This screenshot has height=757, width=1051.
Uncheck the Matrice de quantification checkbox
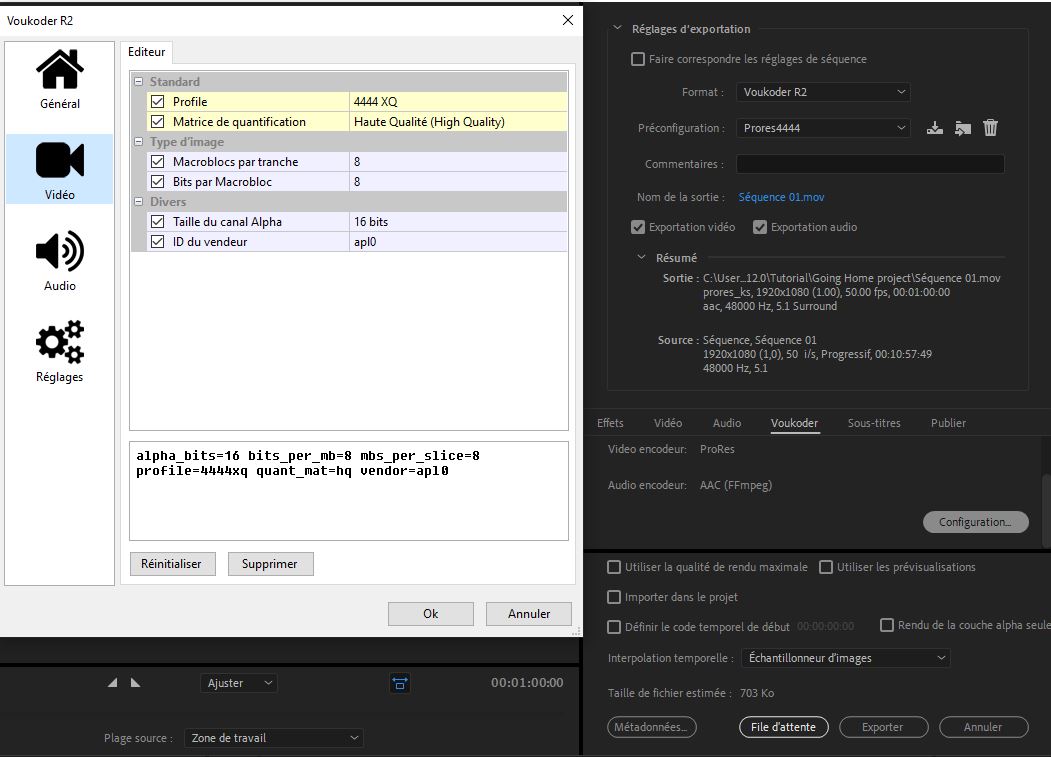tap(158, 122)
